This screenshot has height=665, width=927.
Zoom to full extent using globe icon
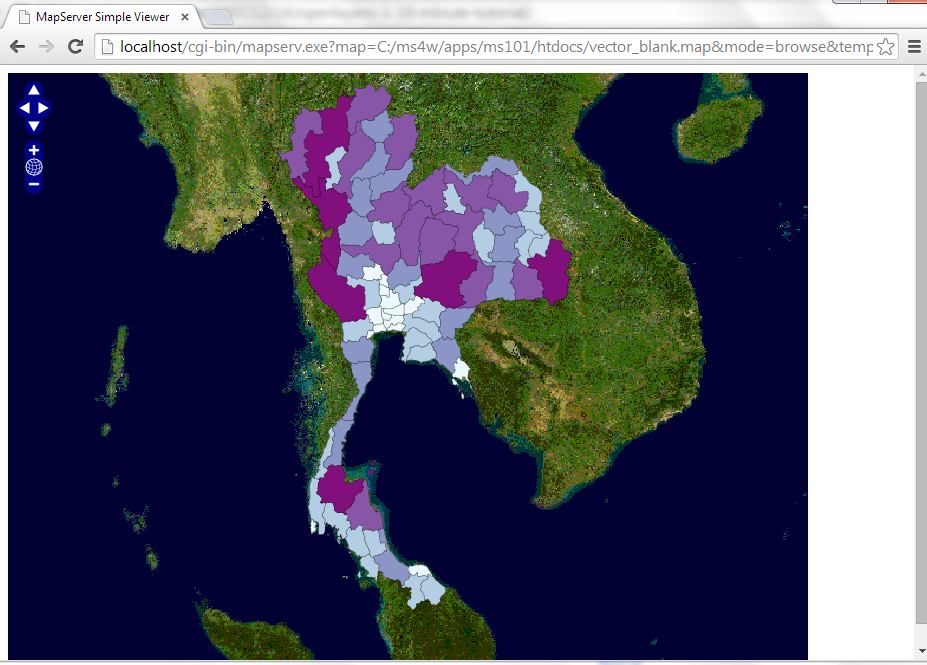point(34,168)
